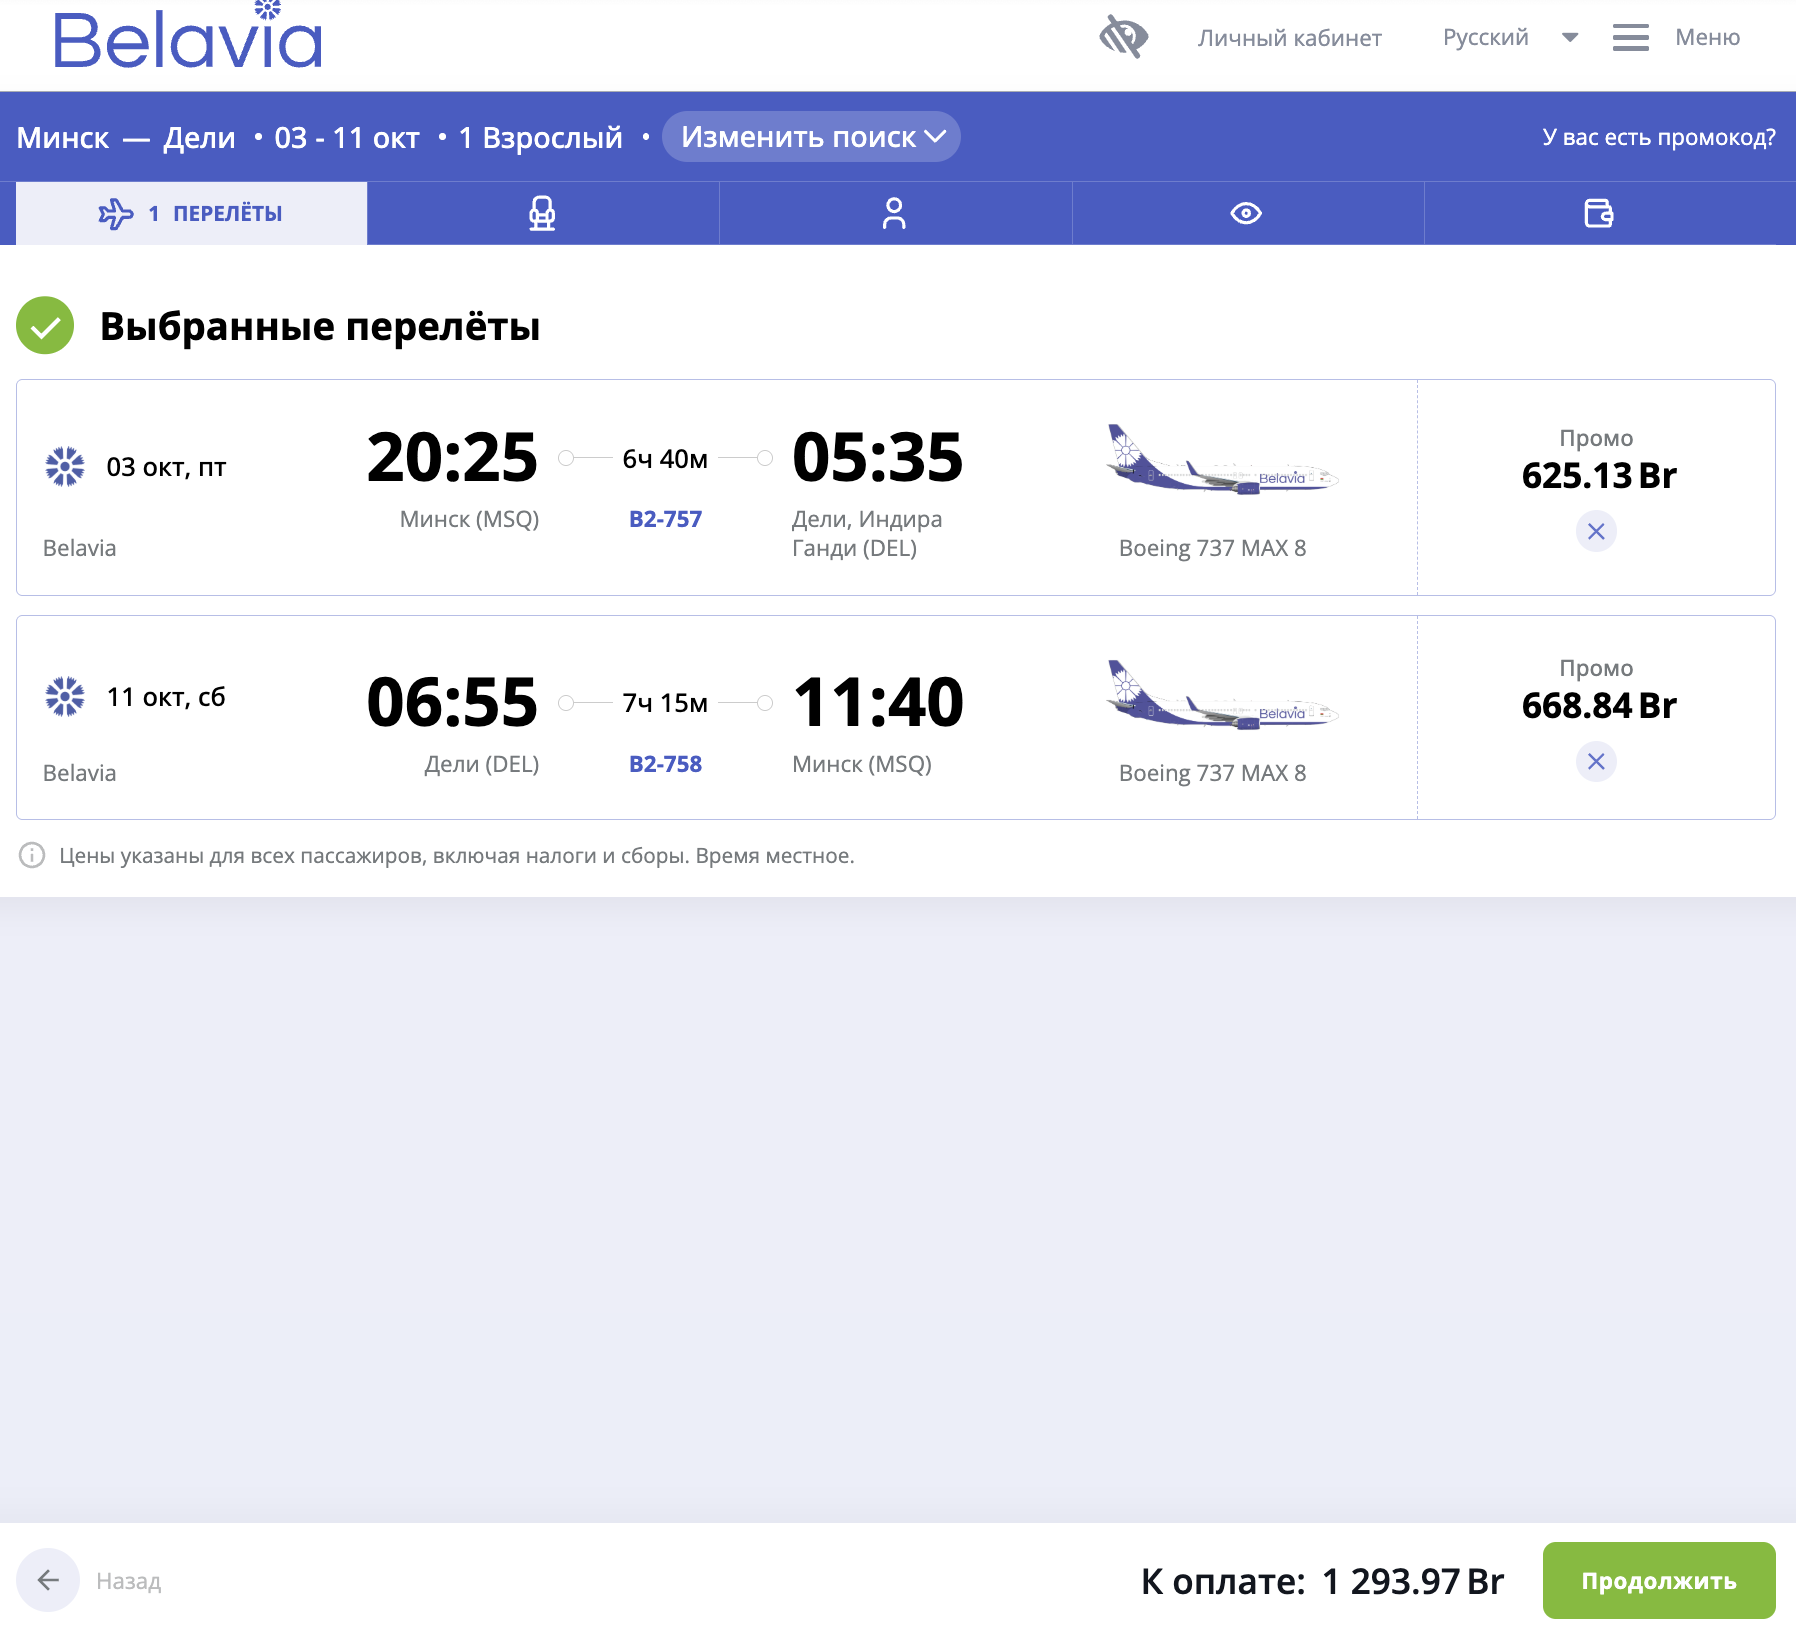Open the seat selection step tab
The height and width of the screenshot is (1630, 1796).
(543, 213)
